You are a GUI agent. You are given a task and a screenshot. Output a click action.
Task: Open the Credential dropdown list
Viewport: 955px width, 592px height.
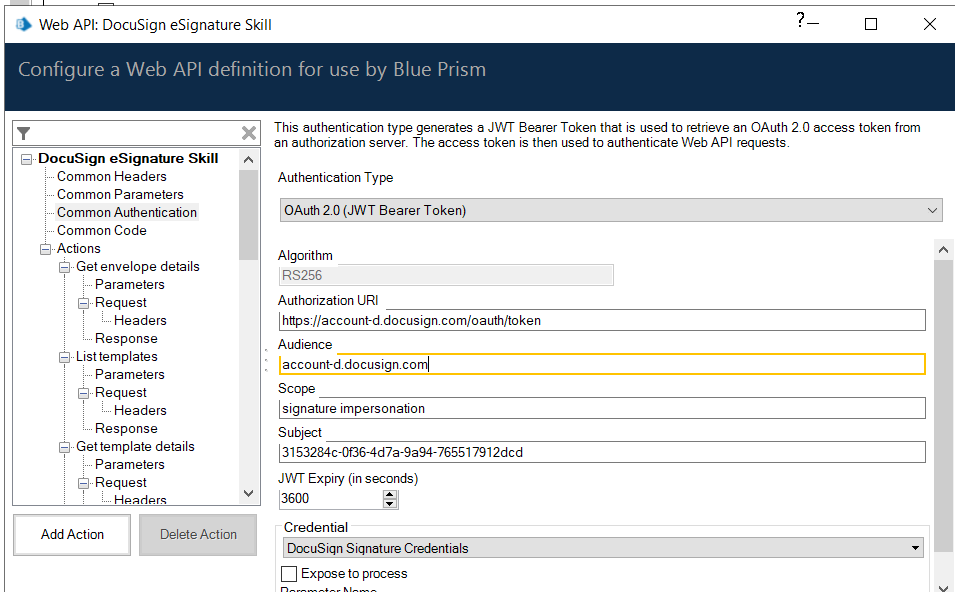click(x=603, y=548)
